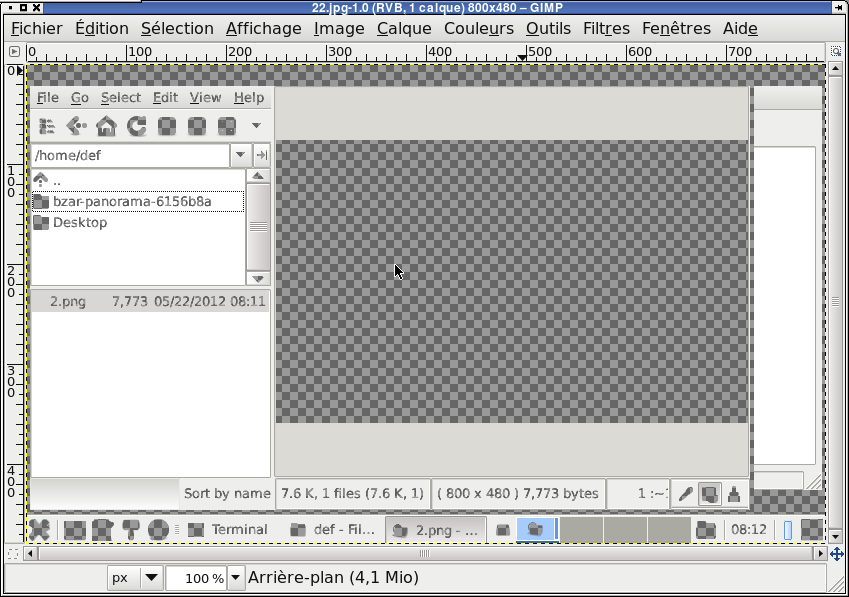The width and height of the screenshot is (849, 597).
Task: Select the Desktop folder in the tree
Action: click(79, 222)
